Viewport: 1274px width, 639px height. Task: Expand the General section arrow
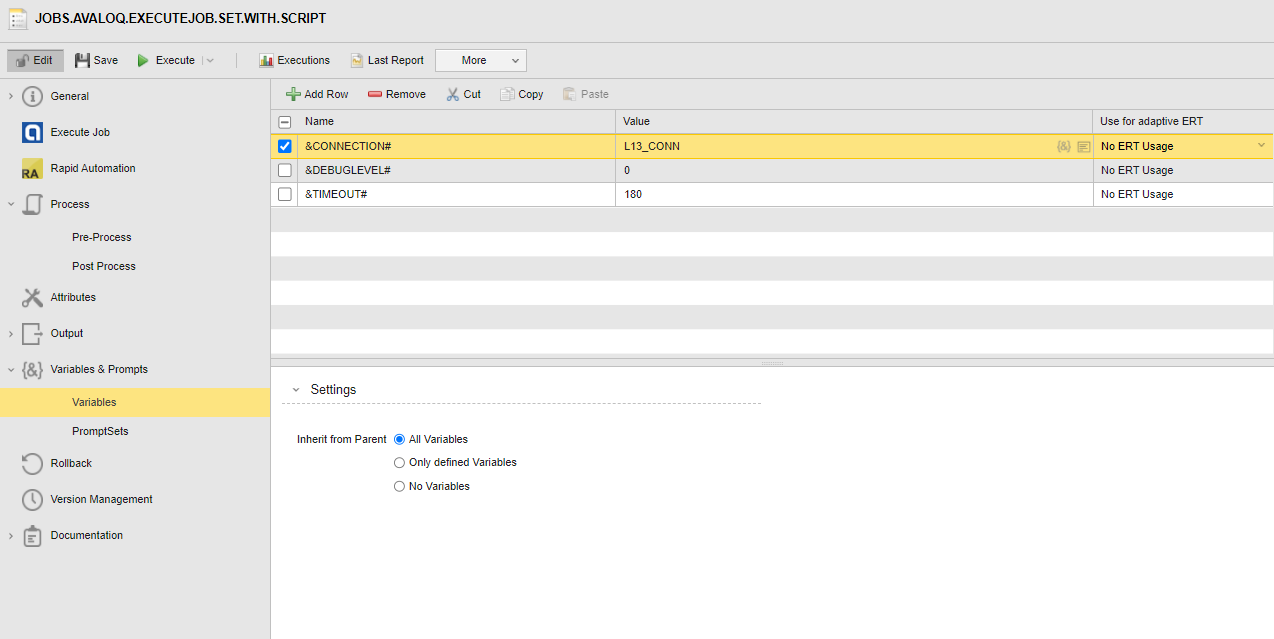[x=11, y=96]
